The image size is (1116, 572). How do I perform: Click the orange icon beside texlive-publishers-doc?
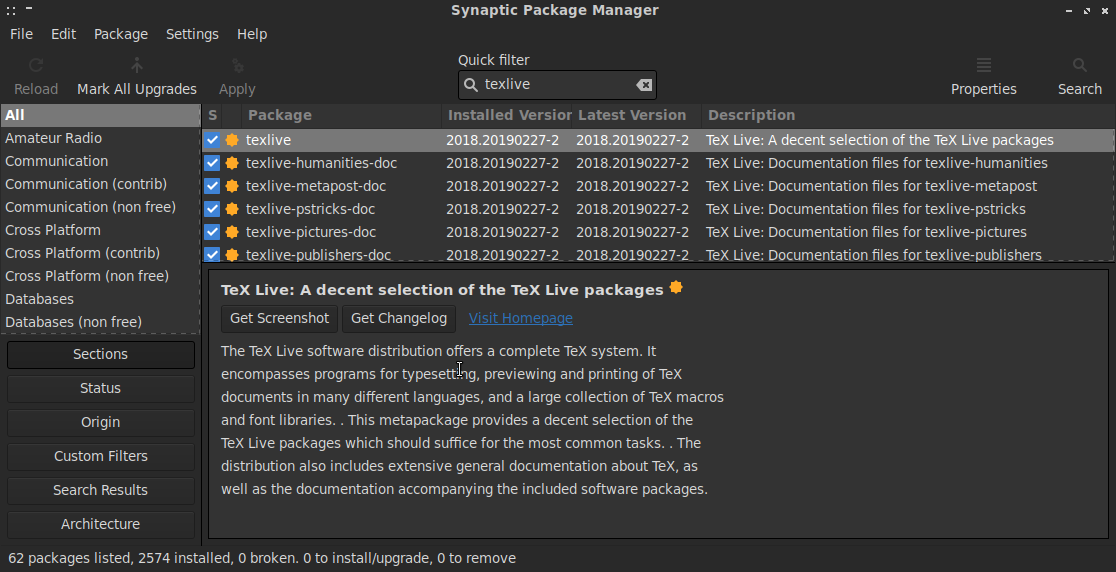click(231, 254)
